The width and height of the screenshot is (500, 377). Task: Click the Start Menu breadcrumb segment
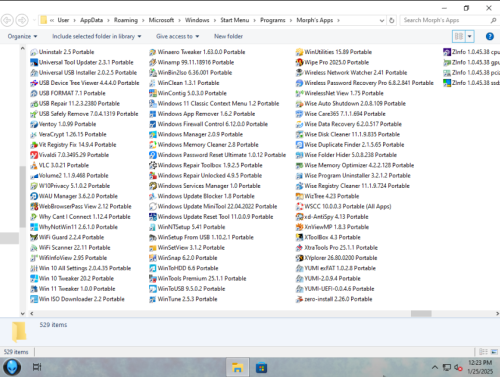tap(235, 20)
